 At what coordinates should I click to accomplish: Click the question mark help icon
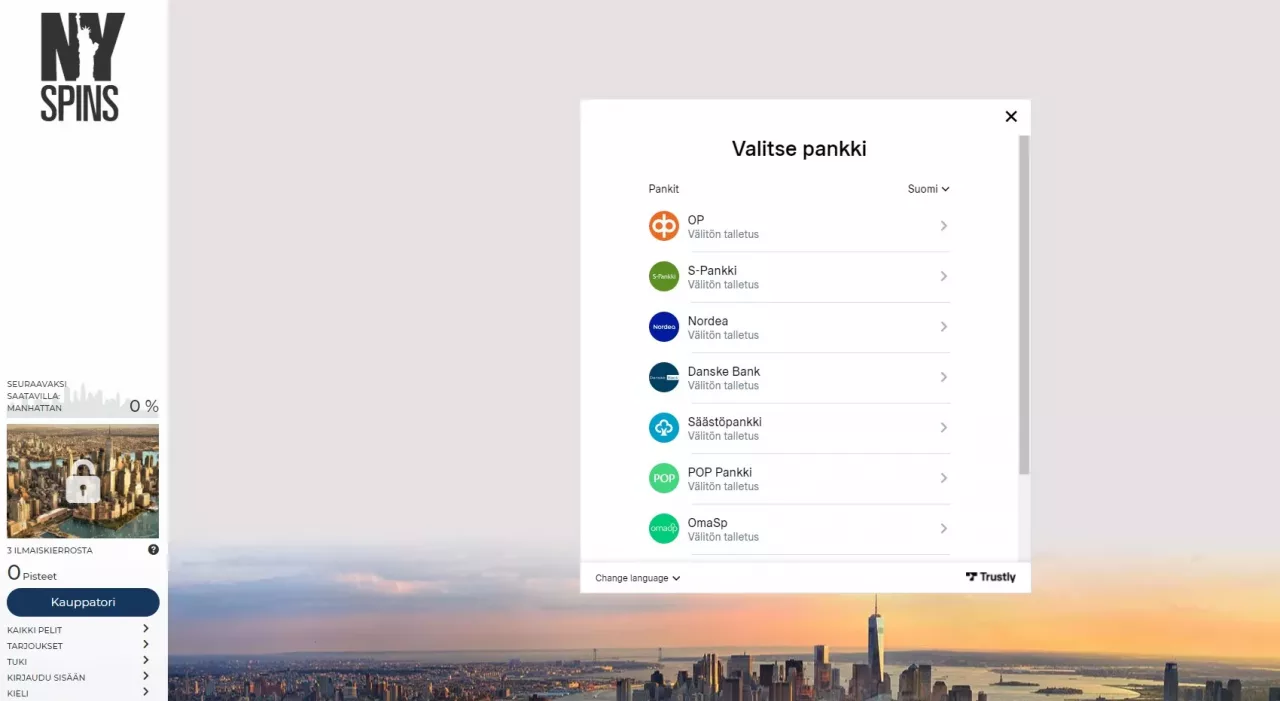[153, 549]
